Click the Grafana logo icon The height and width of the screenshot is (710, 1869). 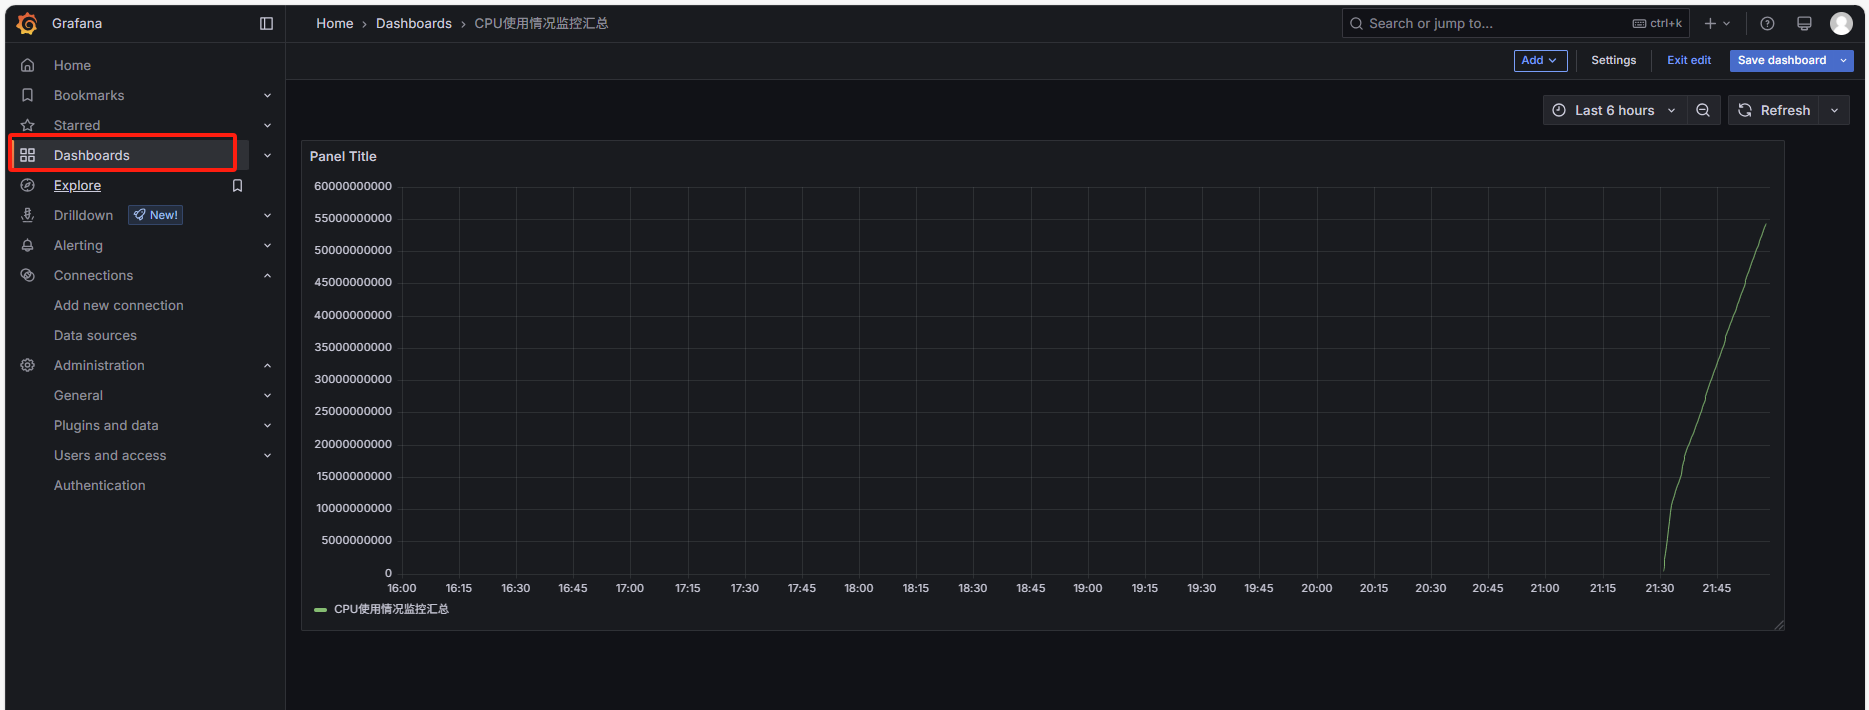point(27,23)
